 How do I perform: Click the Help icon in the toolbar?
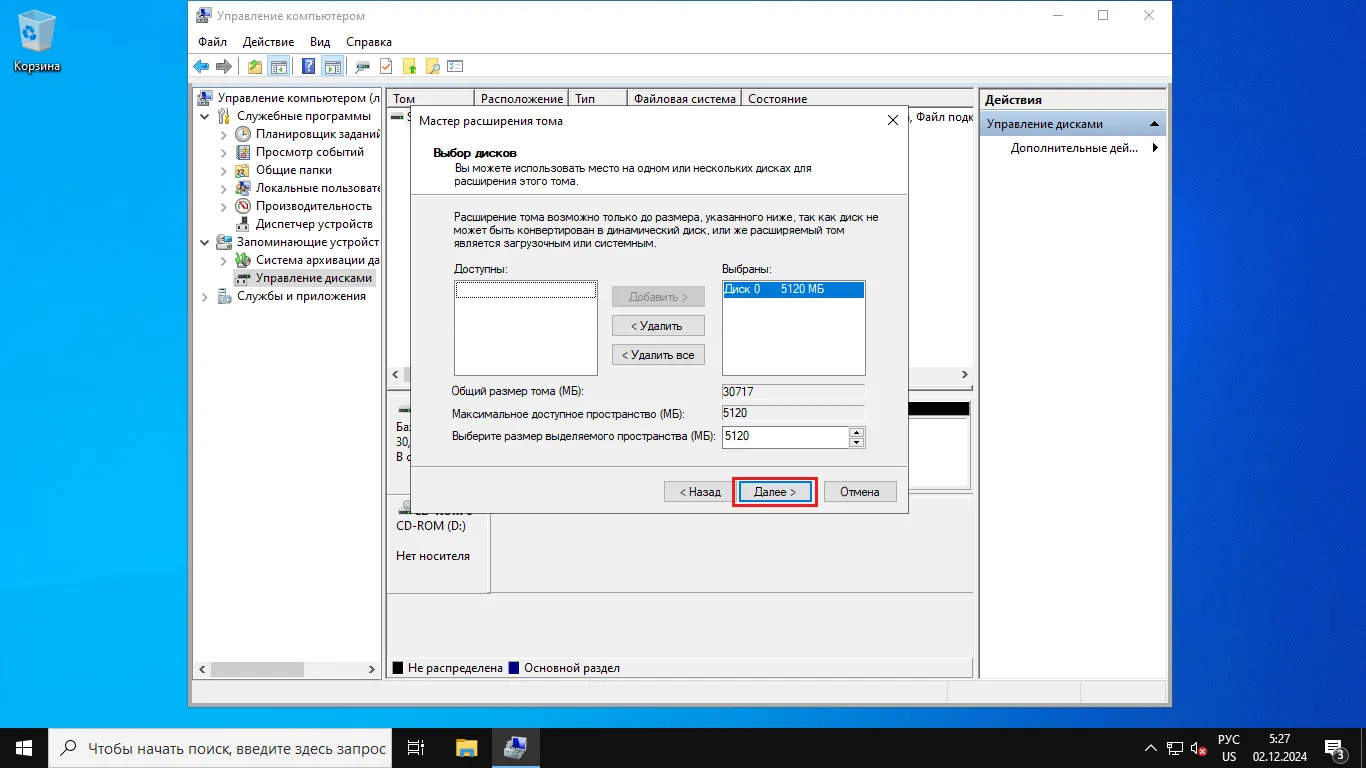pyautogui.click(x=307, y=66)
